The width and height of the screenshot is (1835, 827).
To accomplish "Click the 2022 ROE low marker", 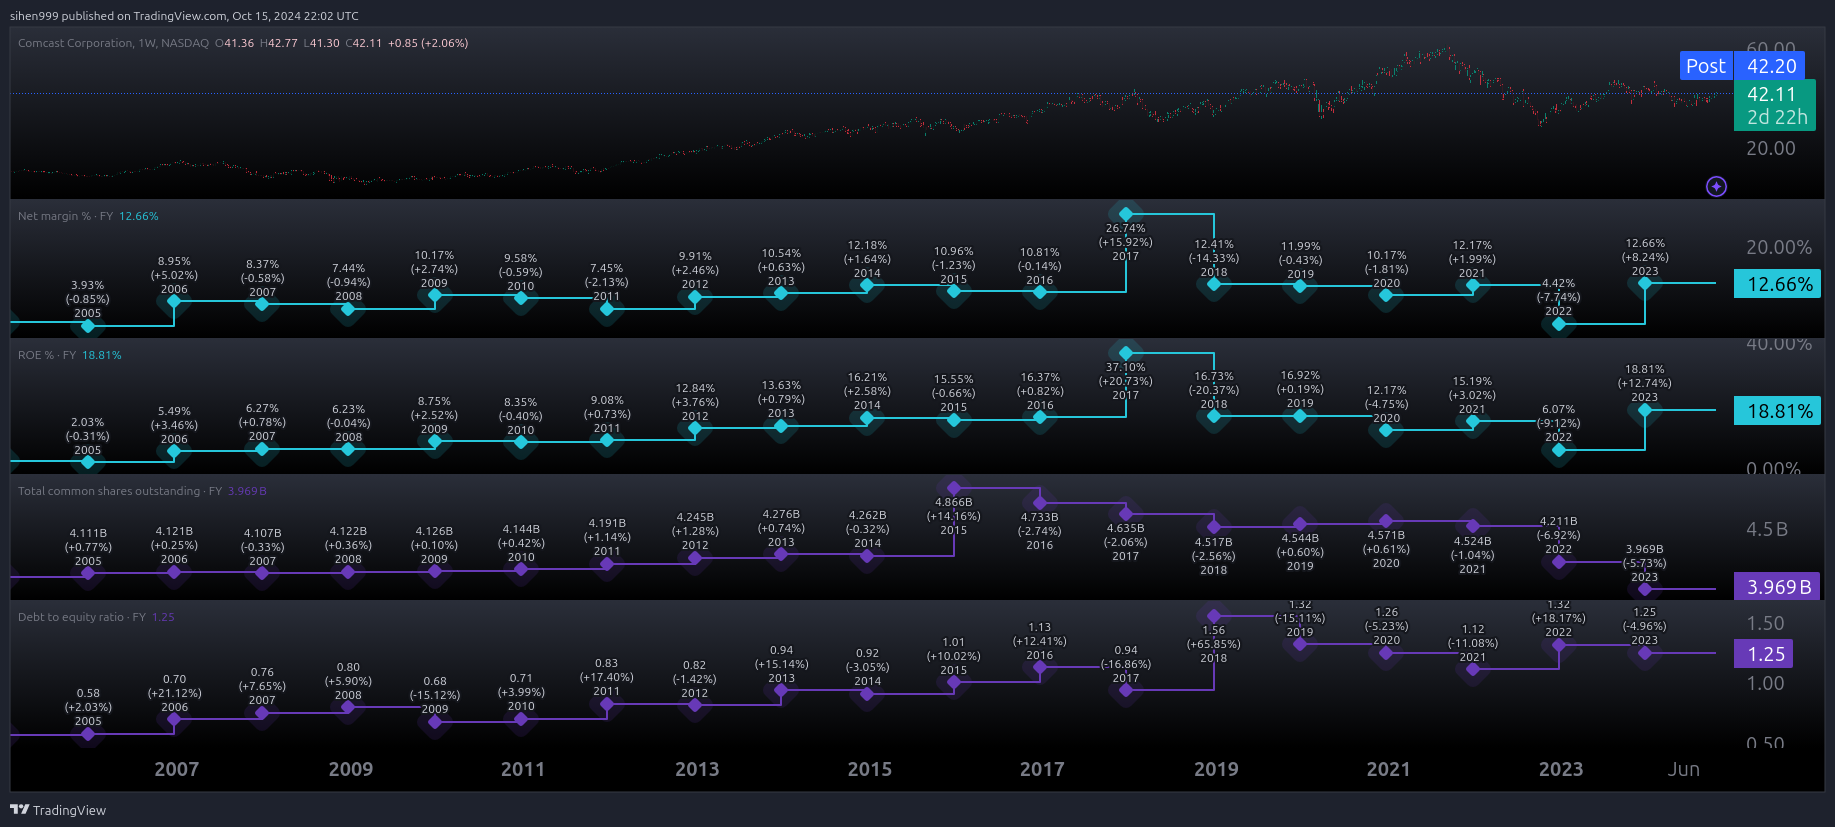I will (1559, 450).
